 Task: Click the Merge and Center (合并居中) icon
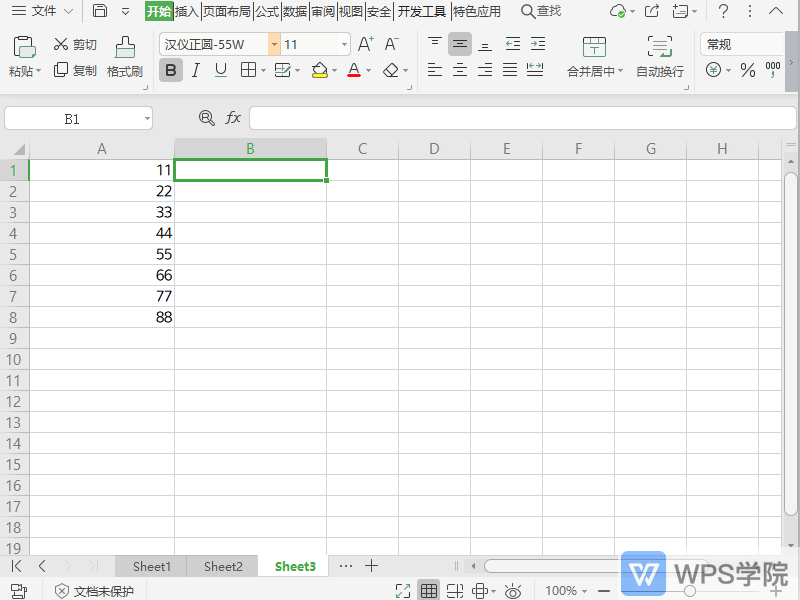coord(594,48)
